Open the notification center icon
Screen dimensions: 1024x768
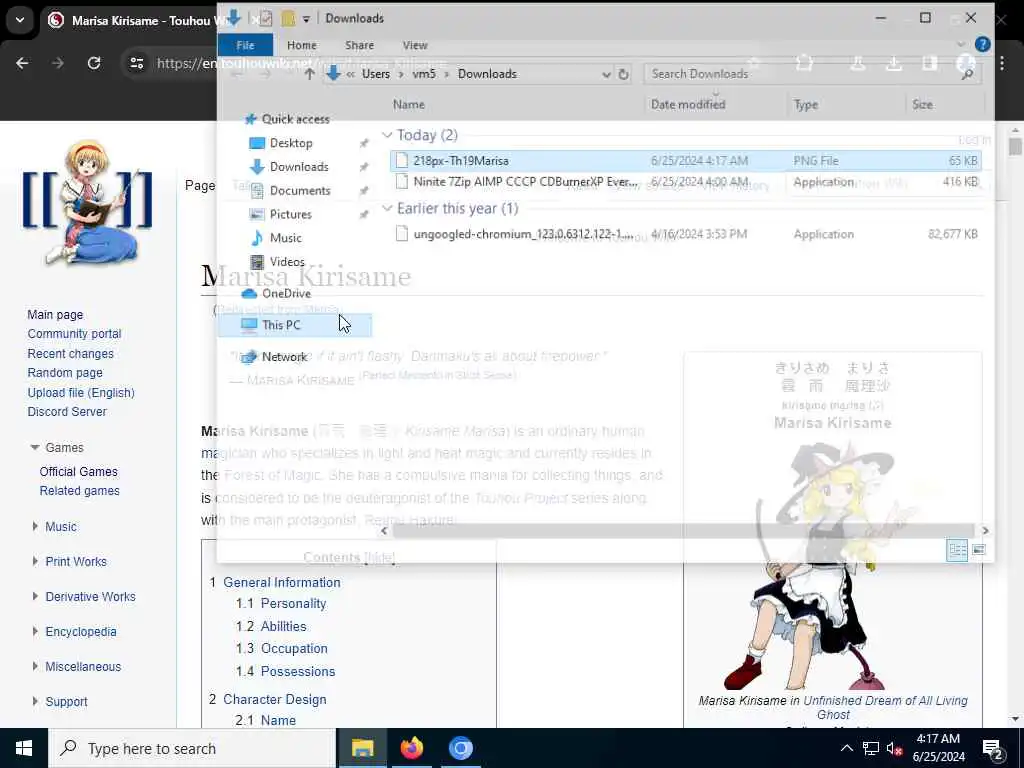(992, 749)
